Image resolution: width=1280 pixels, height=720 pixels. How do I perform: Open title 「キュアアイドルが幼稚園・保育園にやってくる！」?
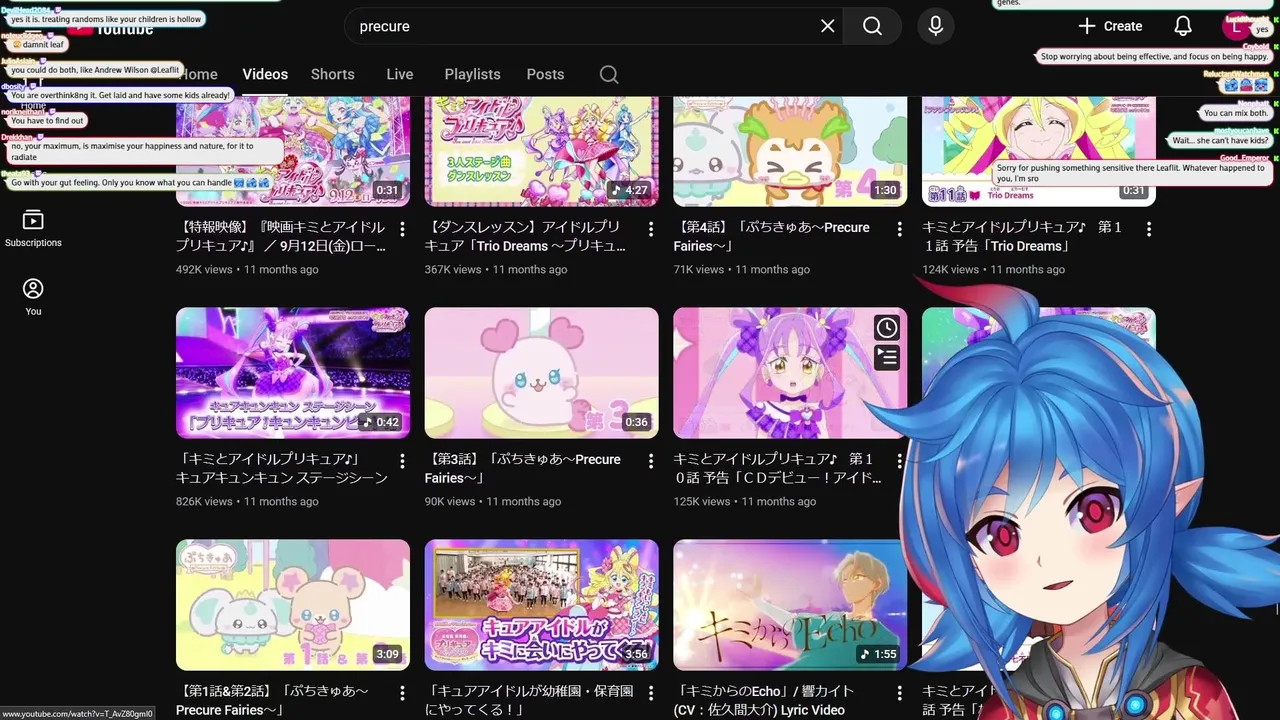tap(527, 700)
